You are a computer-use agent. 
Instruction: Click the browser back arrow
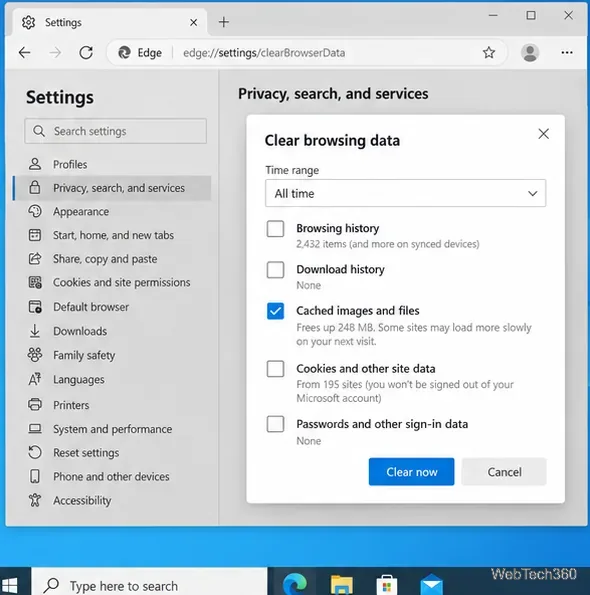pos(25,53)
